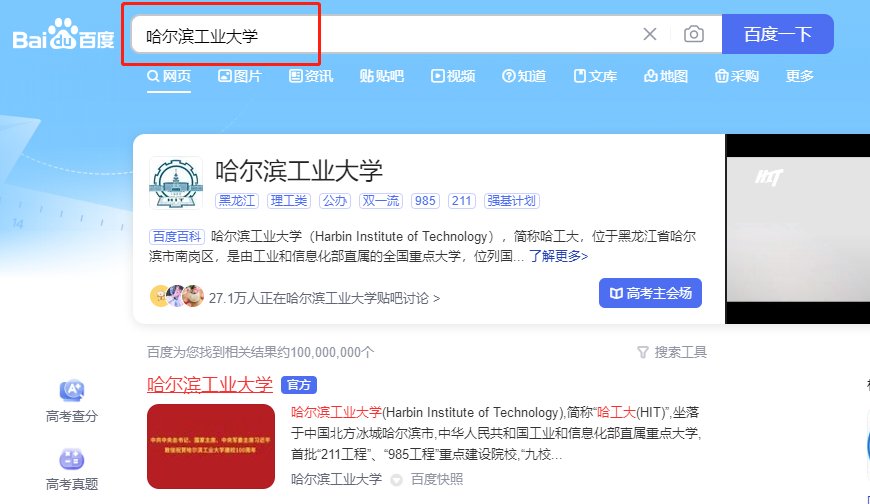The height and width of the screenshot is (504, 870).
Task: Open 搜索工具 filter
Action: [672, 352]
